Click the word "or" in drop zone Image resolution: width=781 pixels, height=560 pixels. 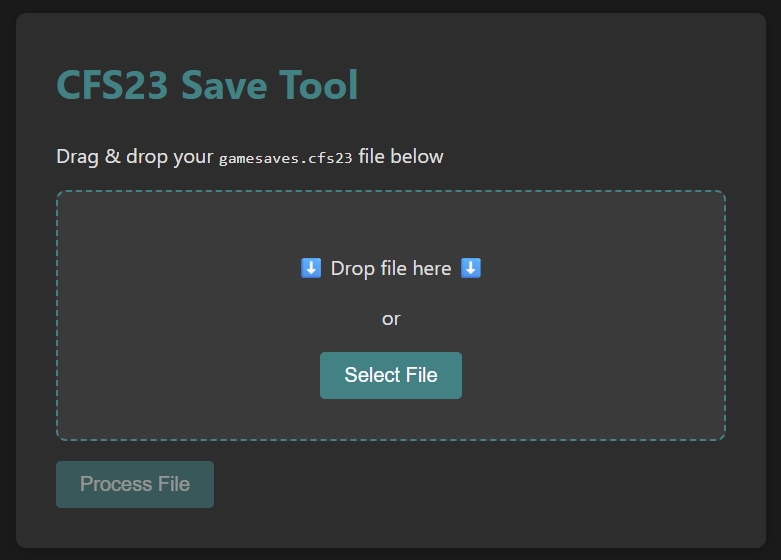point(391,319)
